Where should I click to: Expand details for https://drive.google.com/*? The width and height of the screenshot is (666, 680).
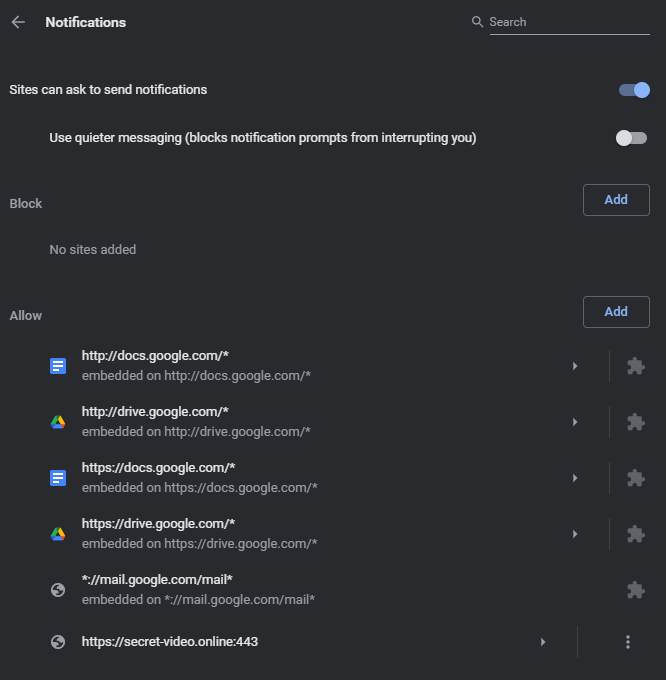tap(575, 534)
